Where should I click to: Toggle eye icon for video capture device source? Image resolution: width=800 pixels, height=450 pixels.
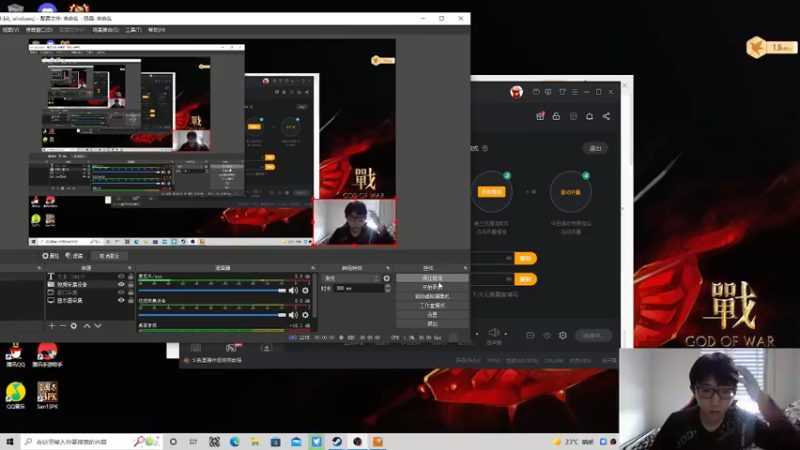121,284
